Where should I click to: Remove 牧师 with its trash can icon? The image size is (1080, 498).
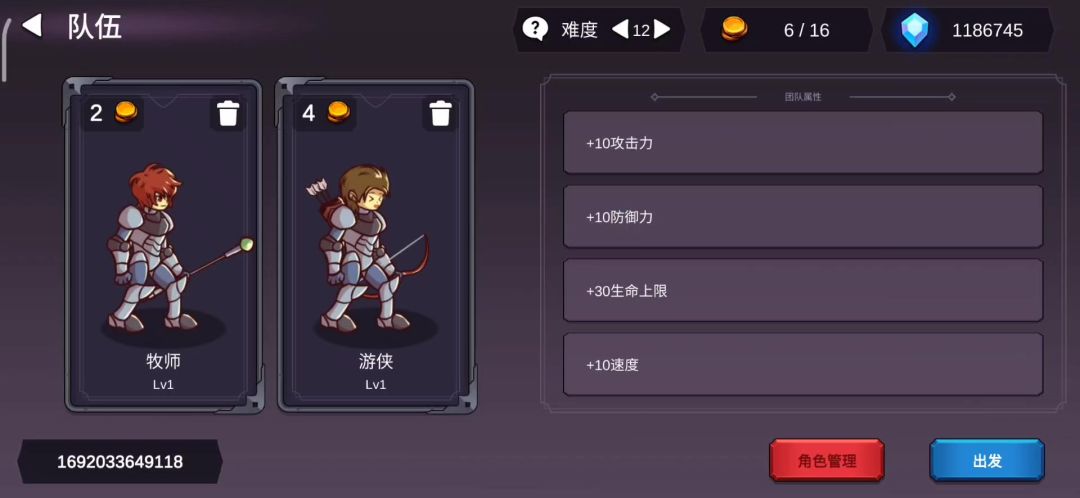[x=228, y=114]
